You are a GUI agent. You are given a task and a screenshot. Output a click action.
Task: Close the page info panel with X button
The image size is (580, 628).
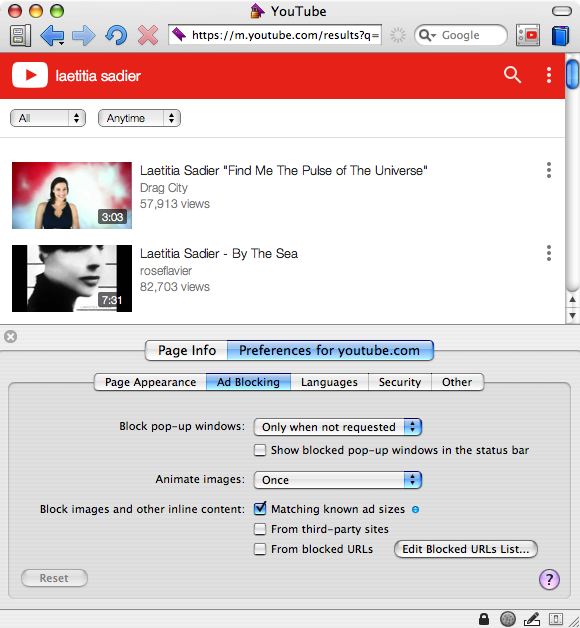tap(10, 336)
